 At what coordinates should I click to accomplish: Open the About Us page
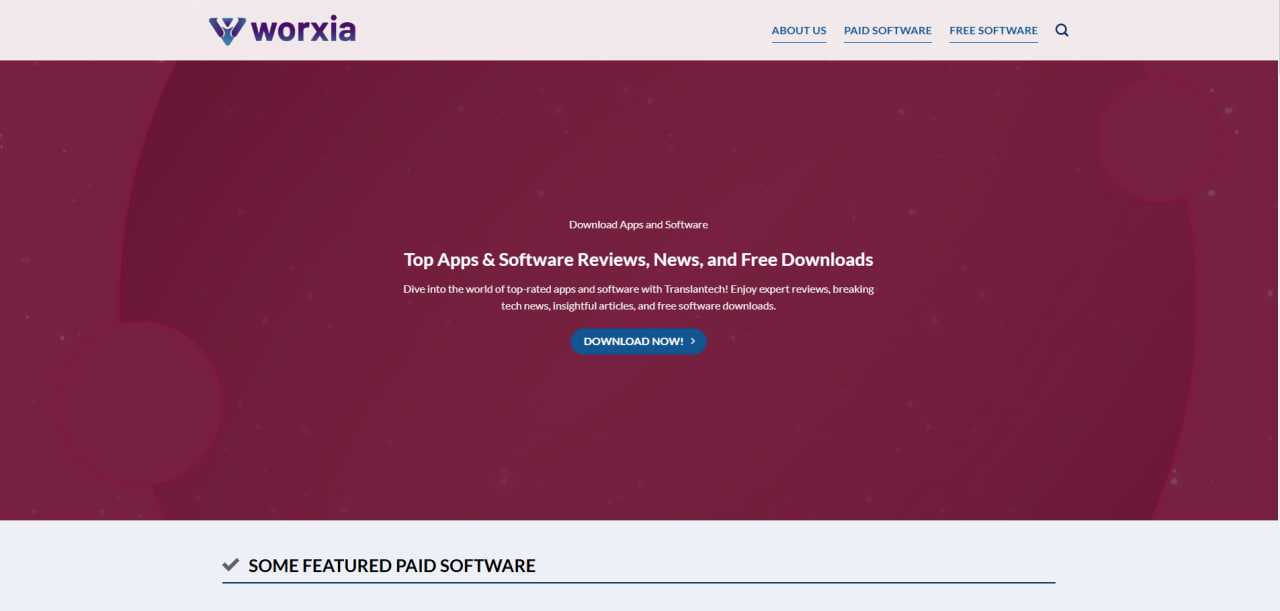pos(798,31)
